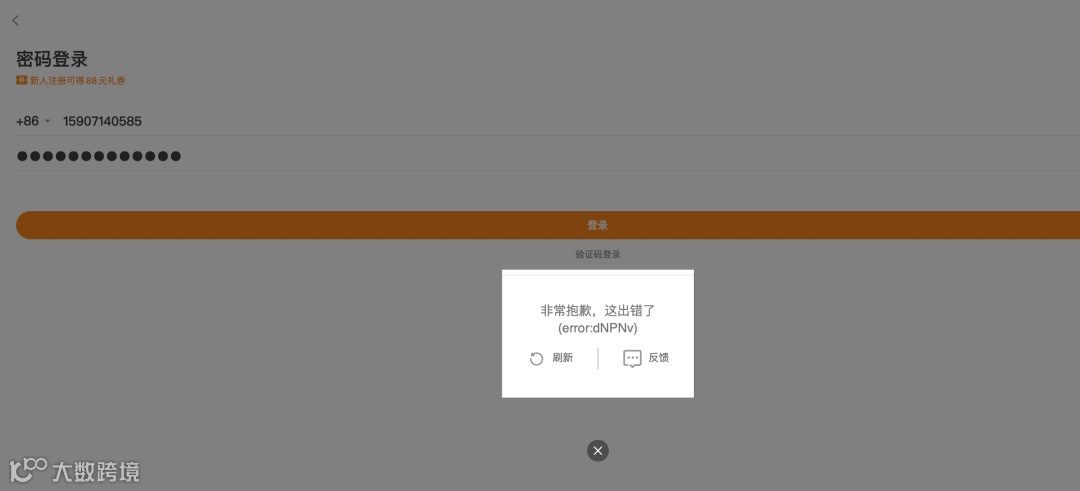Open the country code dropdown arrow

pyautogui.click(x=48, y=121)
